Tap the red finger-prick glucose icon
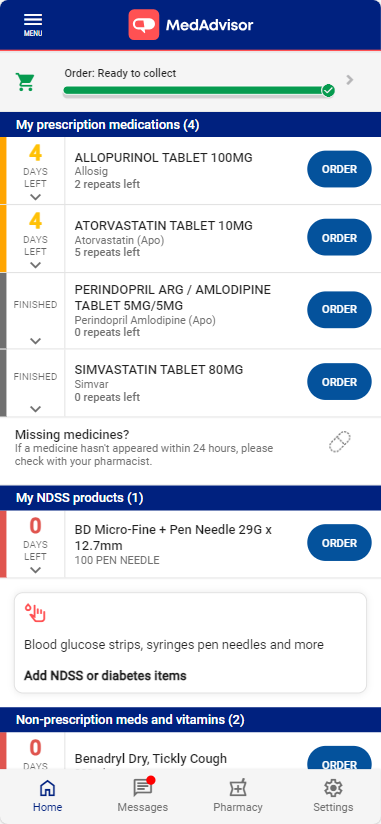This screenshot has width=381, height=824. click(35, 613)
